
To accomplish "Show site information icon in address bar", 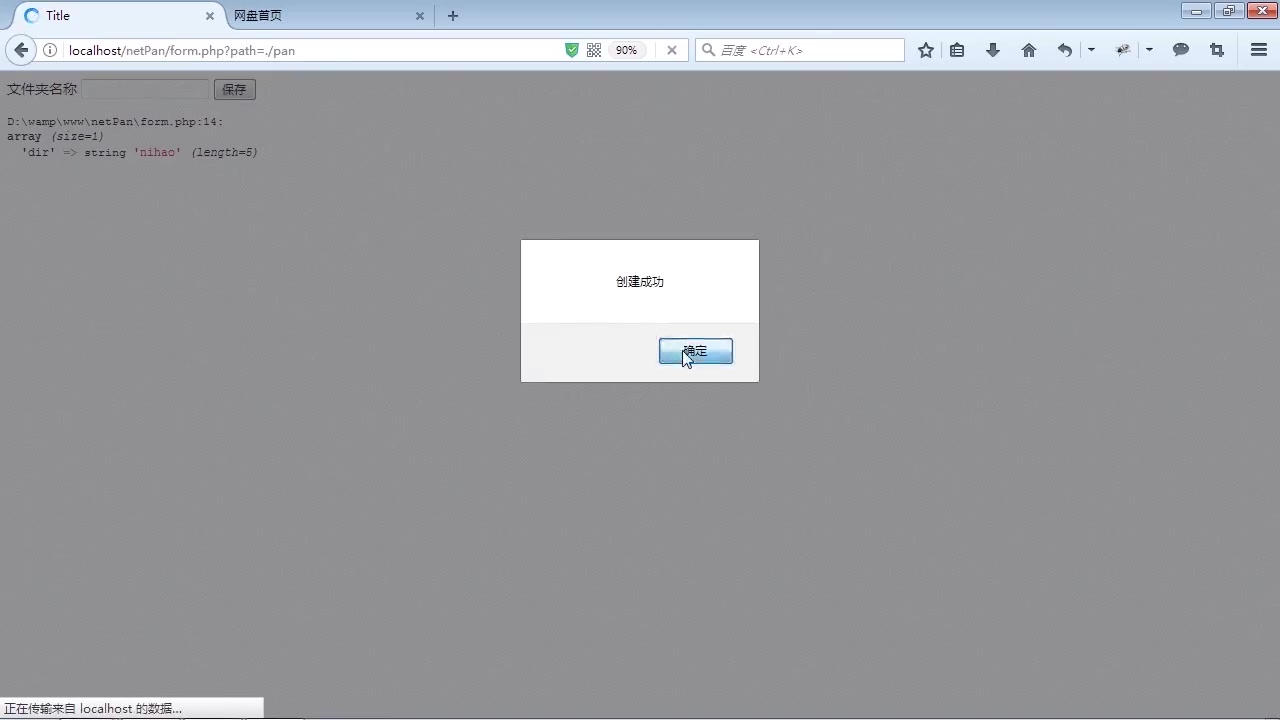I will tap(50, 50).
